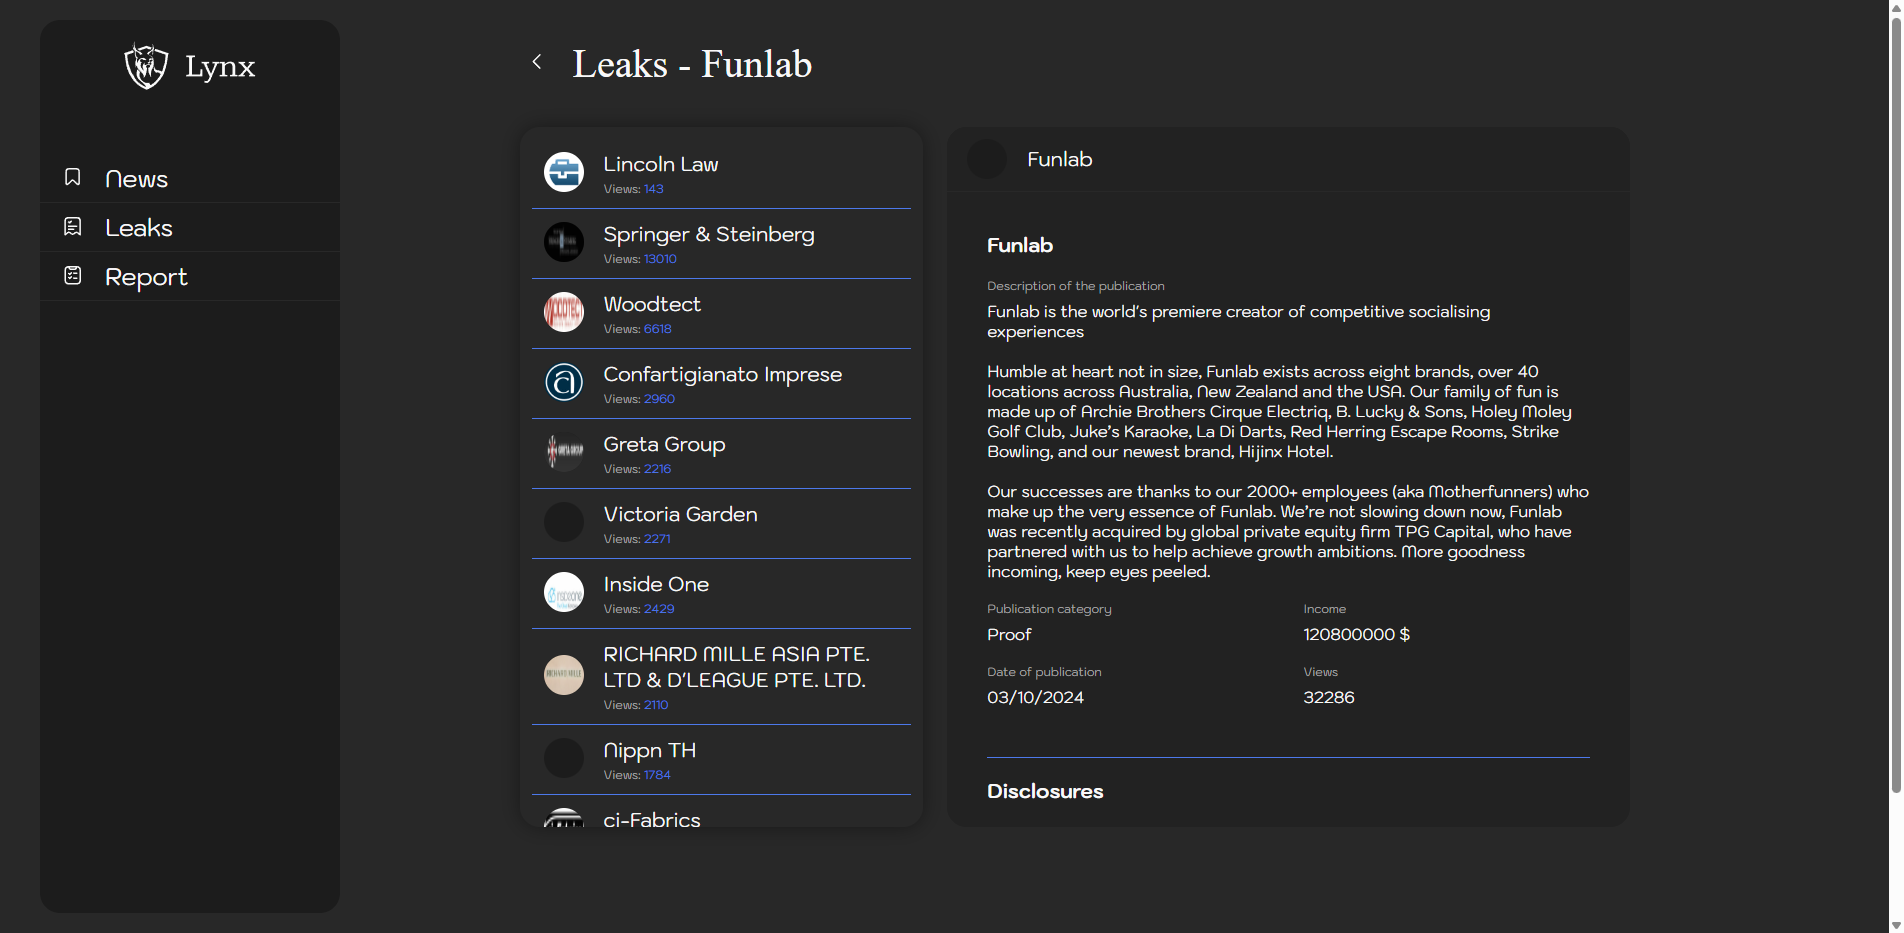Click the Lincoln Law briefcase avatar

(564, 172)
